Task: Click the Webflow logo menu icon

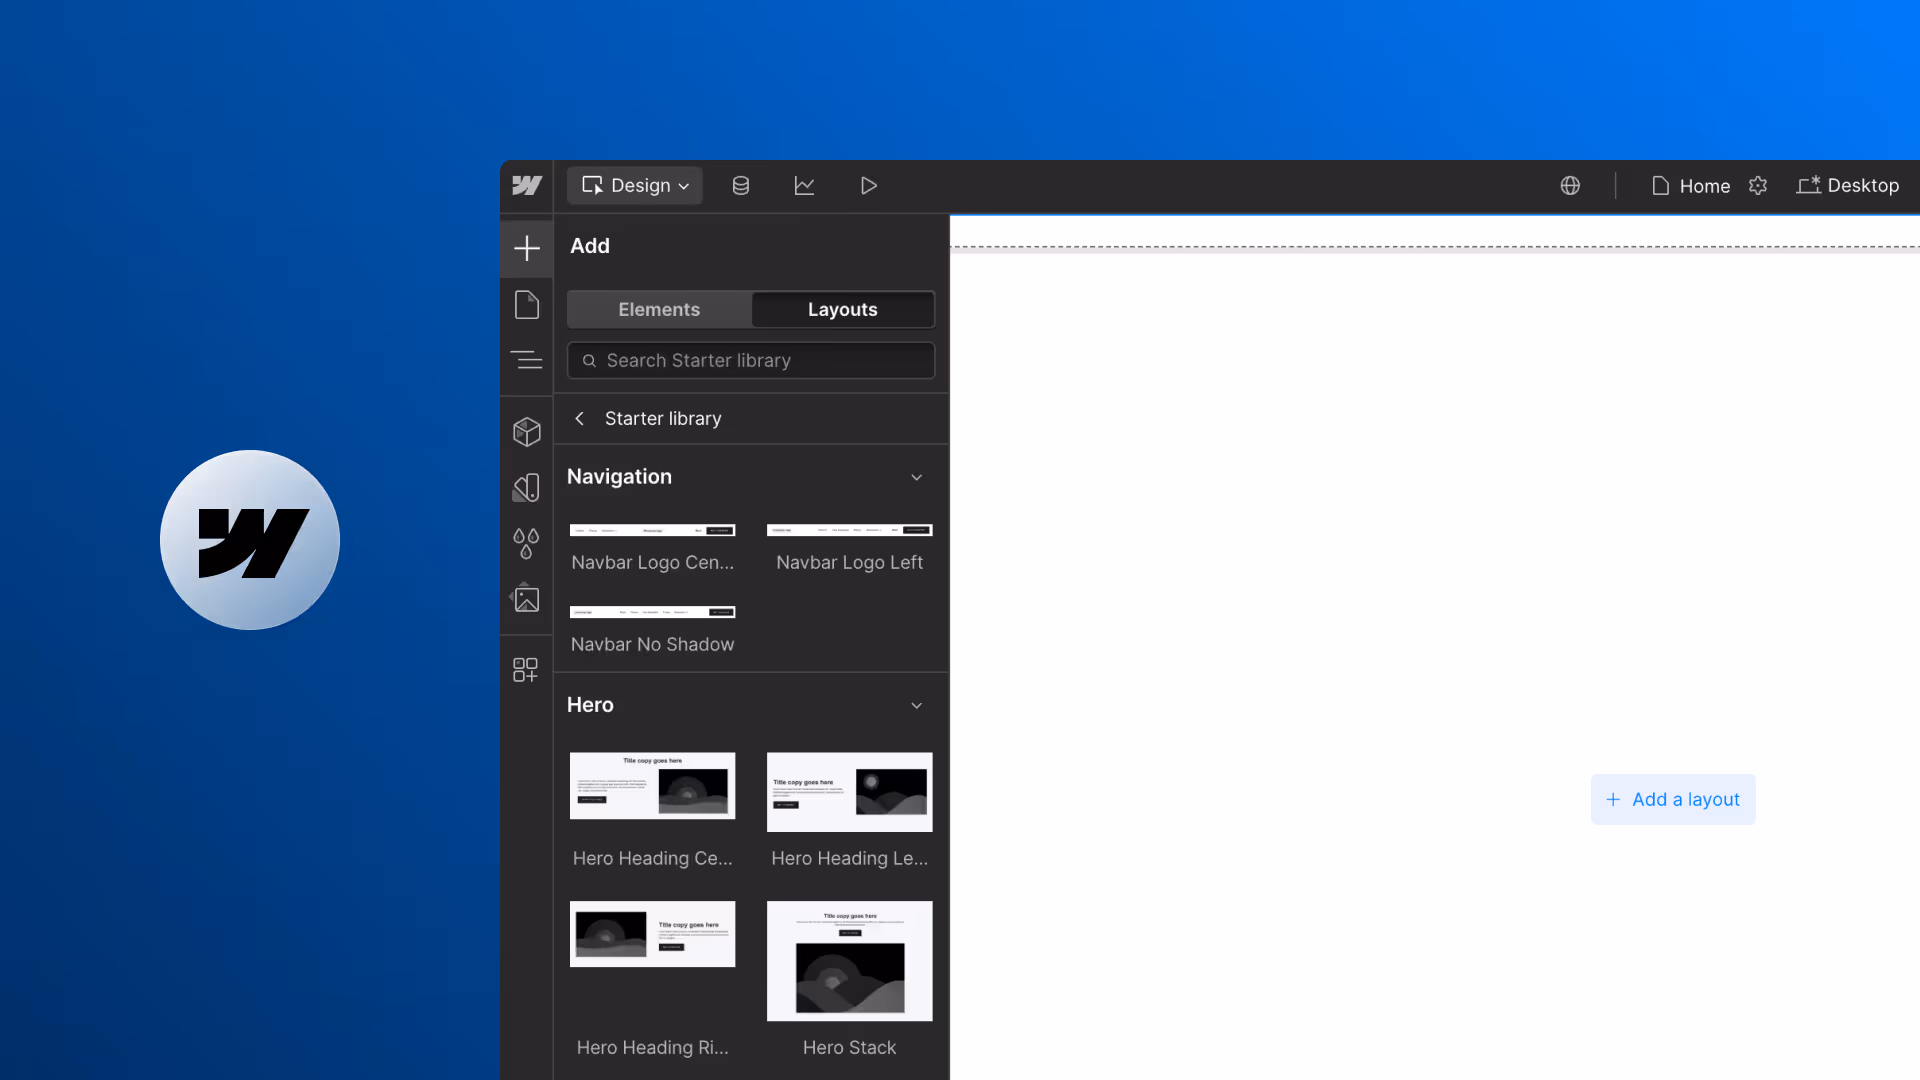Action: coord(527,186)
